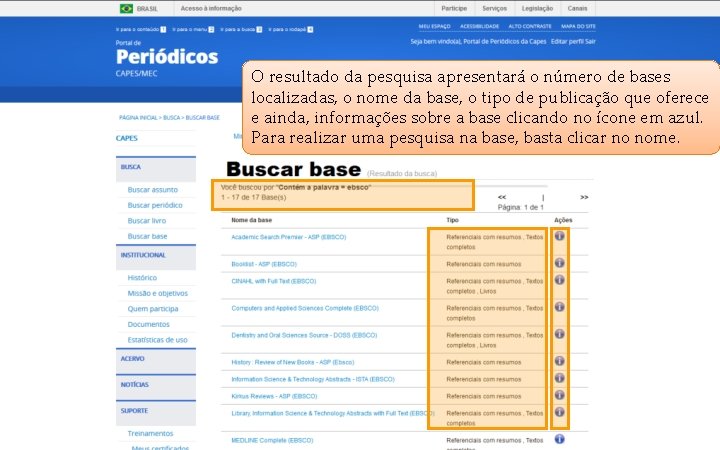Open MEDLINE Complete (EBSCO) link
720x450 pixels.
click(272, 440)
